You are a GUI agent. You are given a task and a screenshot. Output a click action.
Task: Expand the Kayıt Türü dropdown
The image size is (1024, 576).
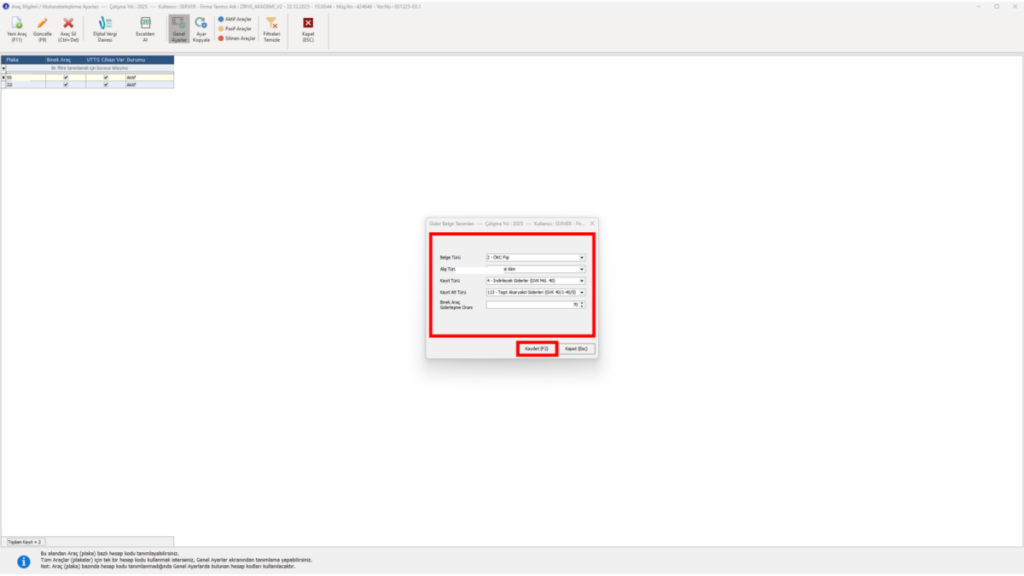[x=536, y=281]
